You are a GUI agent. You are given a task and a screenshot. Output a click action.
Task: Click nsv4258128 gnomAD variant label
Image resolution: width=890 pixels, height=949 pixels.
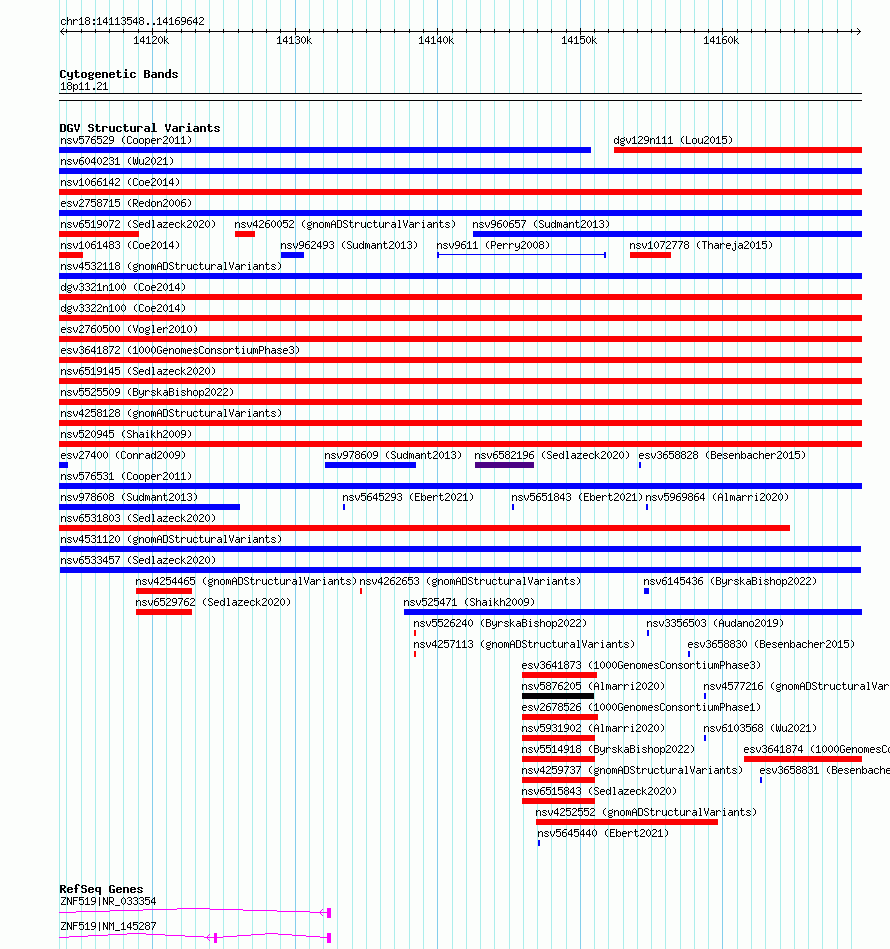(171, 413)
